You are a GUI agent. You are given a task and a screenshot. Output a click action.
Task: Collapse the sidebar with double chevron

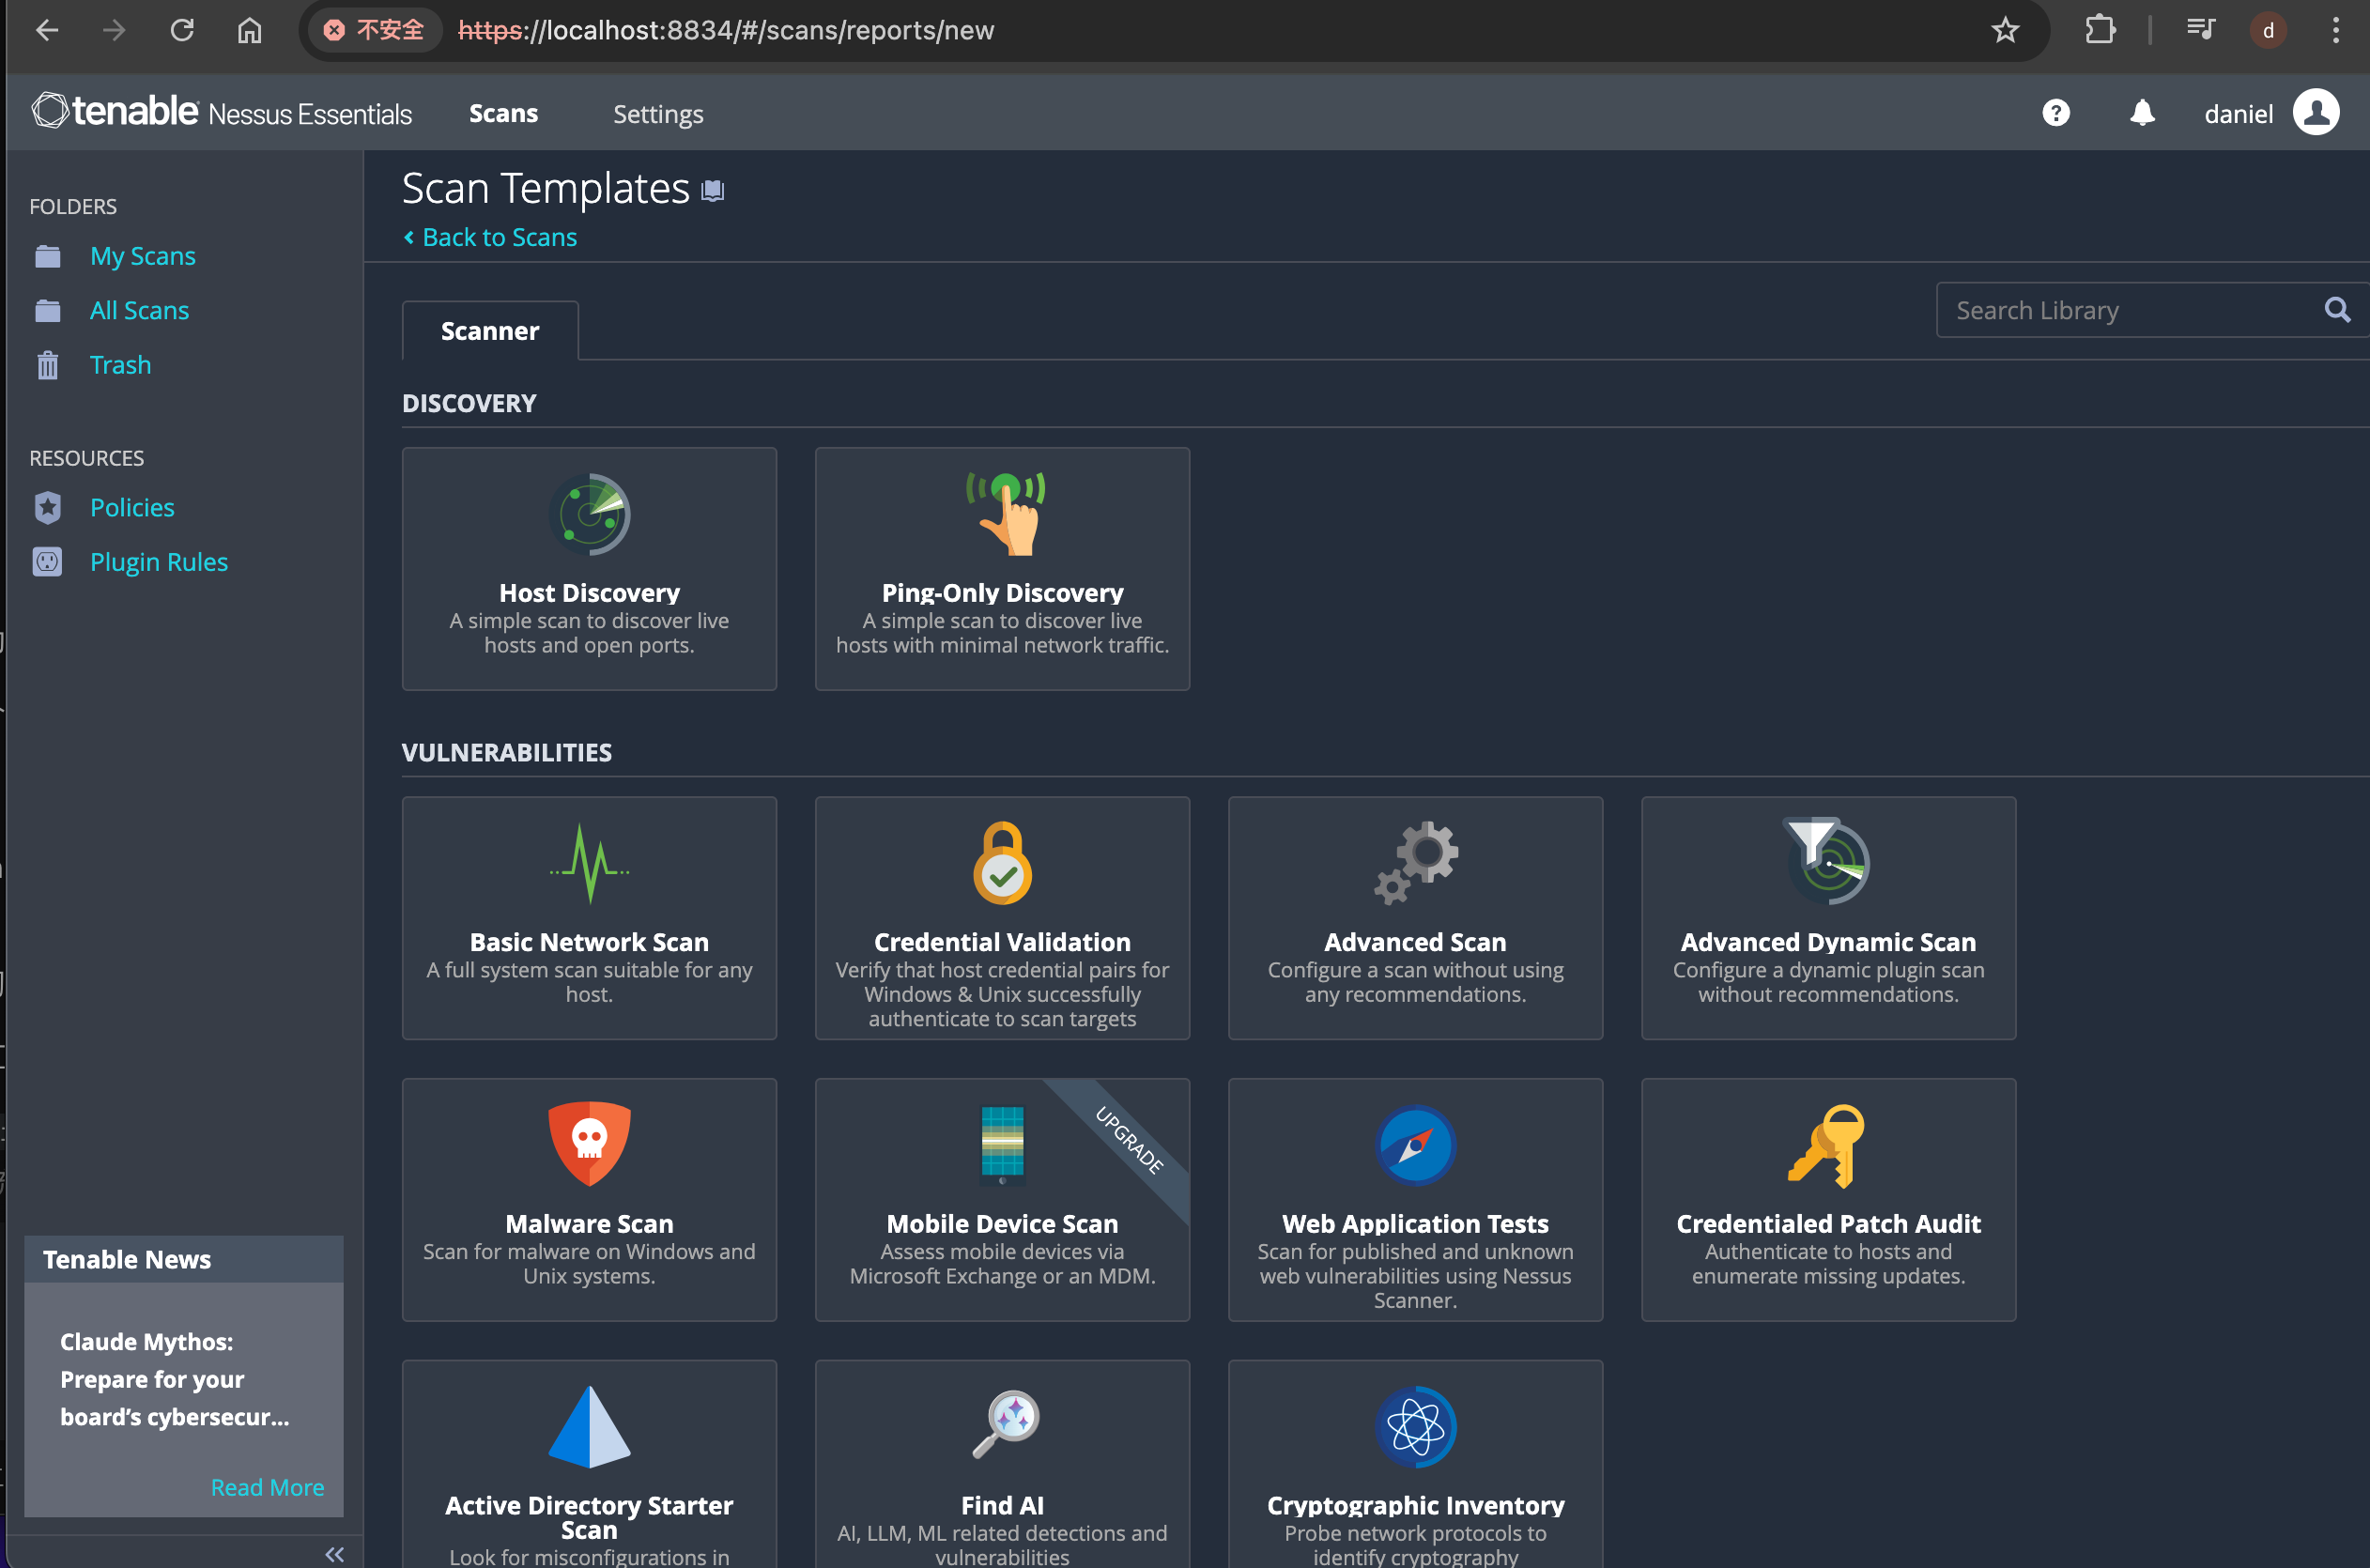pyautogui.click(x=335, y=1553)
